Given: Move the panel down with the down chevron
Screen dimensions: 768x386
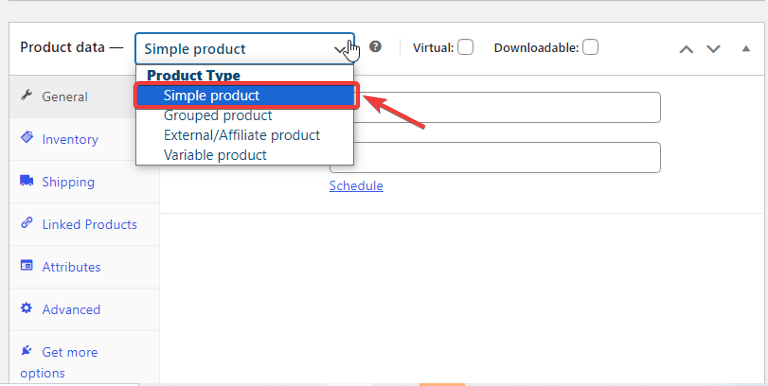Looking at the screenshot, I should point(713,49).
